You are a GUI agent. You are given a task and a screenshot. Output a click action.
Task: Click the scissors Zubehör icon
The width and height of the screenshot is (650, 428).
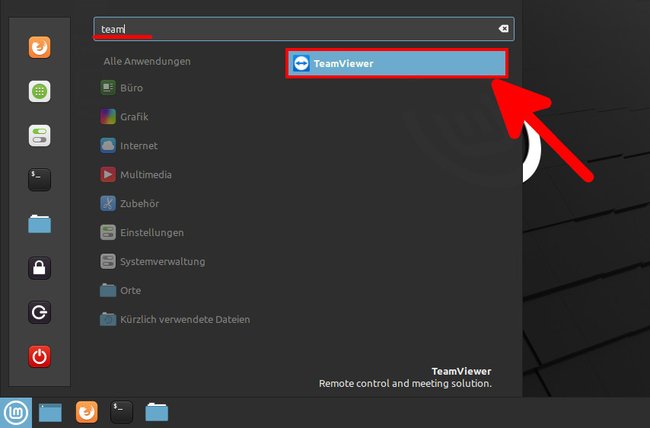108,204
